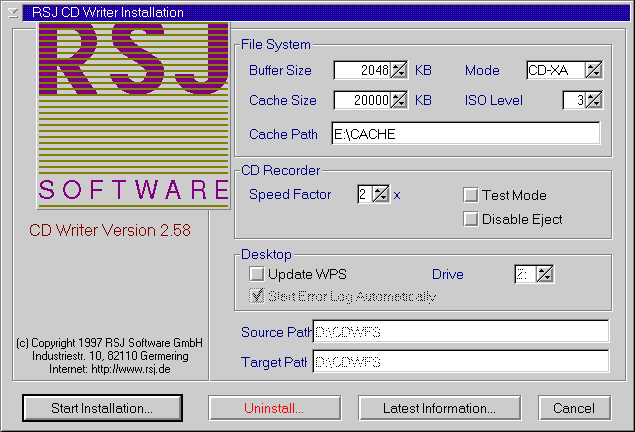Click the ISO Level value field
The height and width of the screenshot is (432, 635).
[574, 100]
